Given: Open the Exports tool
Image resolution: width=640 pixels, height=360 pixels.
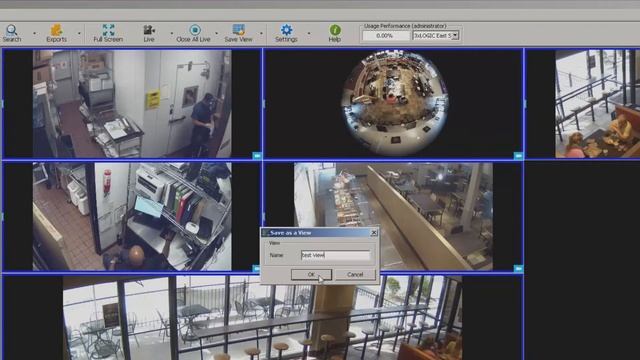Looking at the screenshot, I should coord(56,33).
